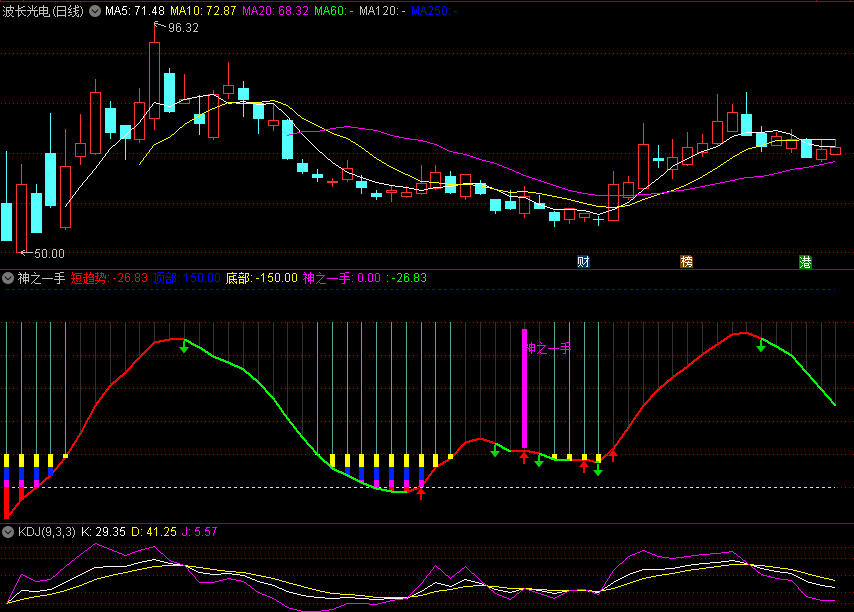The image size is (854, 612).
Task: Click the magenta 神之一手 signal bar
Action: [524, 389]
